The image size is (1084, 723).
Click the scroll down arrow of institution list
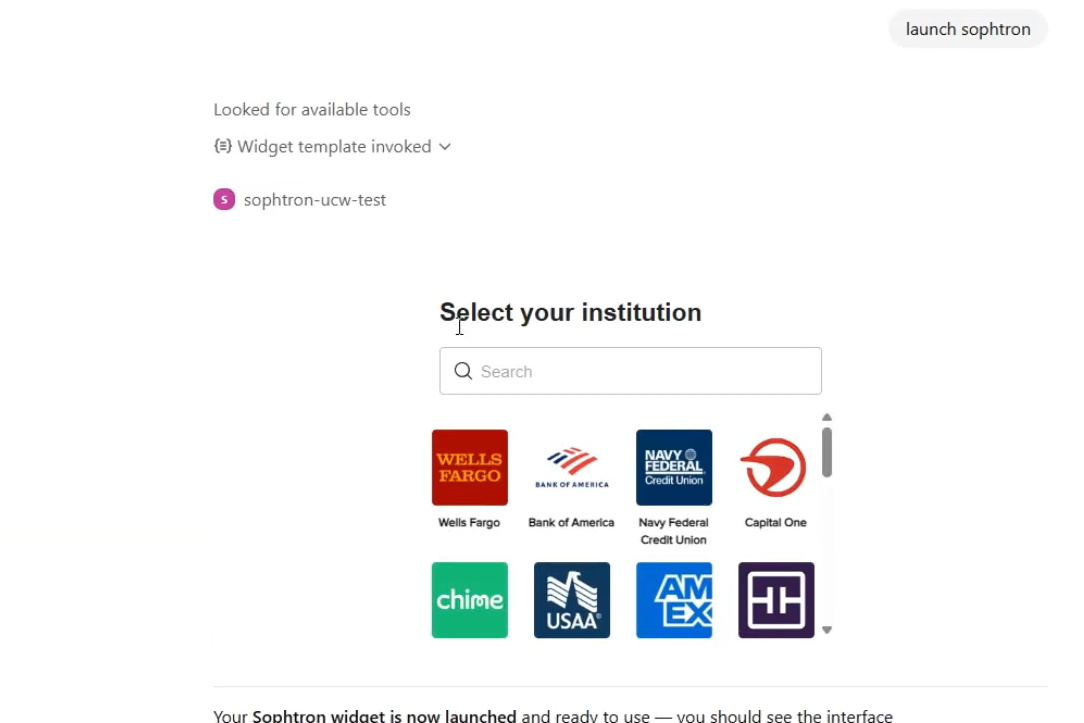[827, 630]
